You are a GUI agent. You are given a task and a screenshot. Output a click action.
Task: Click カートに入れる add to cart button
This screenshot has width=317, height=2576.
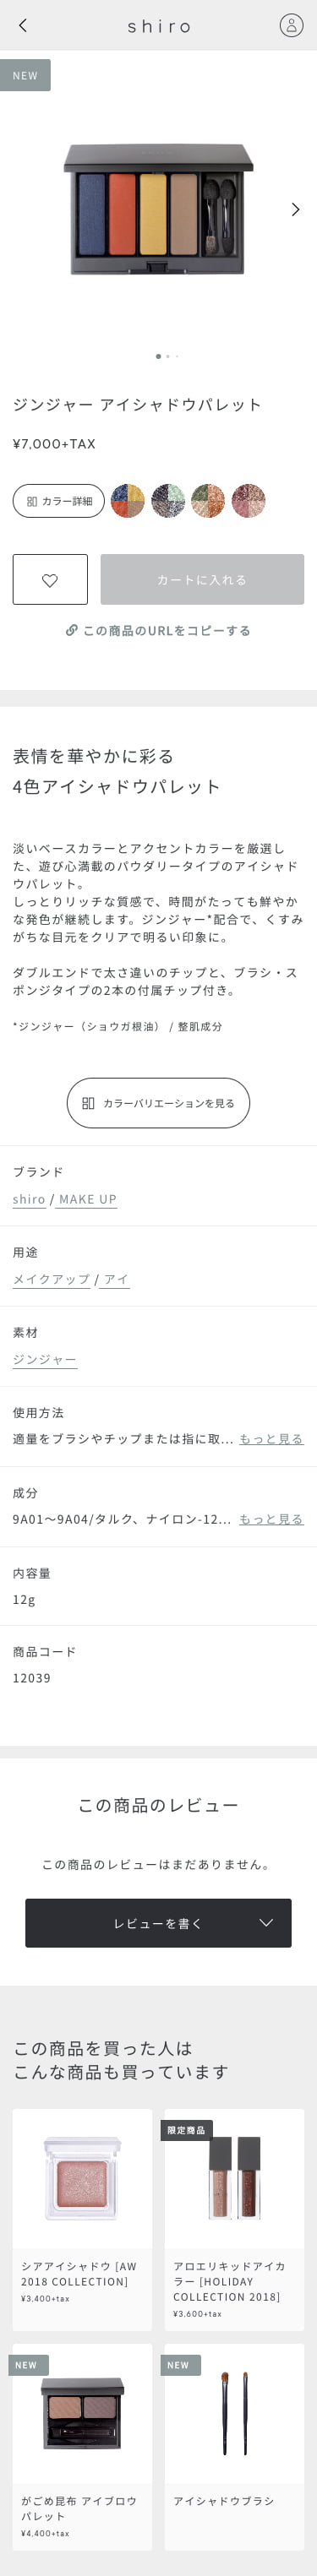[x=202, y=579]
